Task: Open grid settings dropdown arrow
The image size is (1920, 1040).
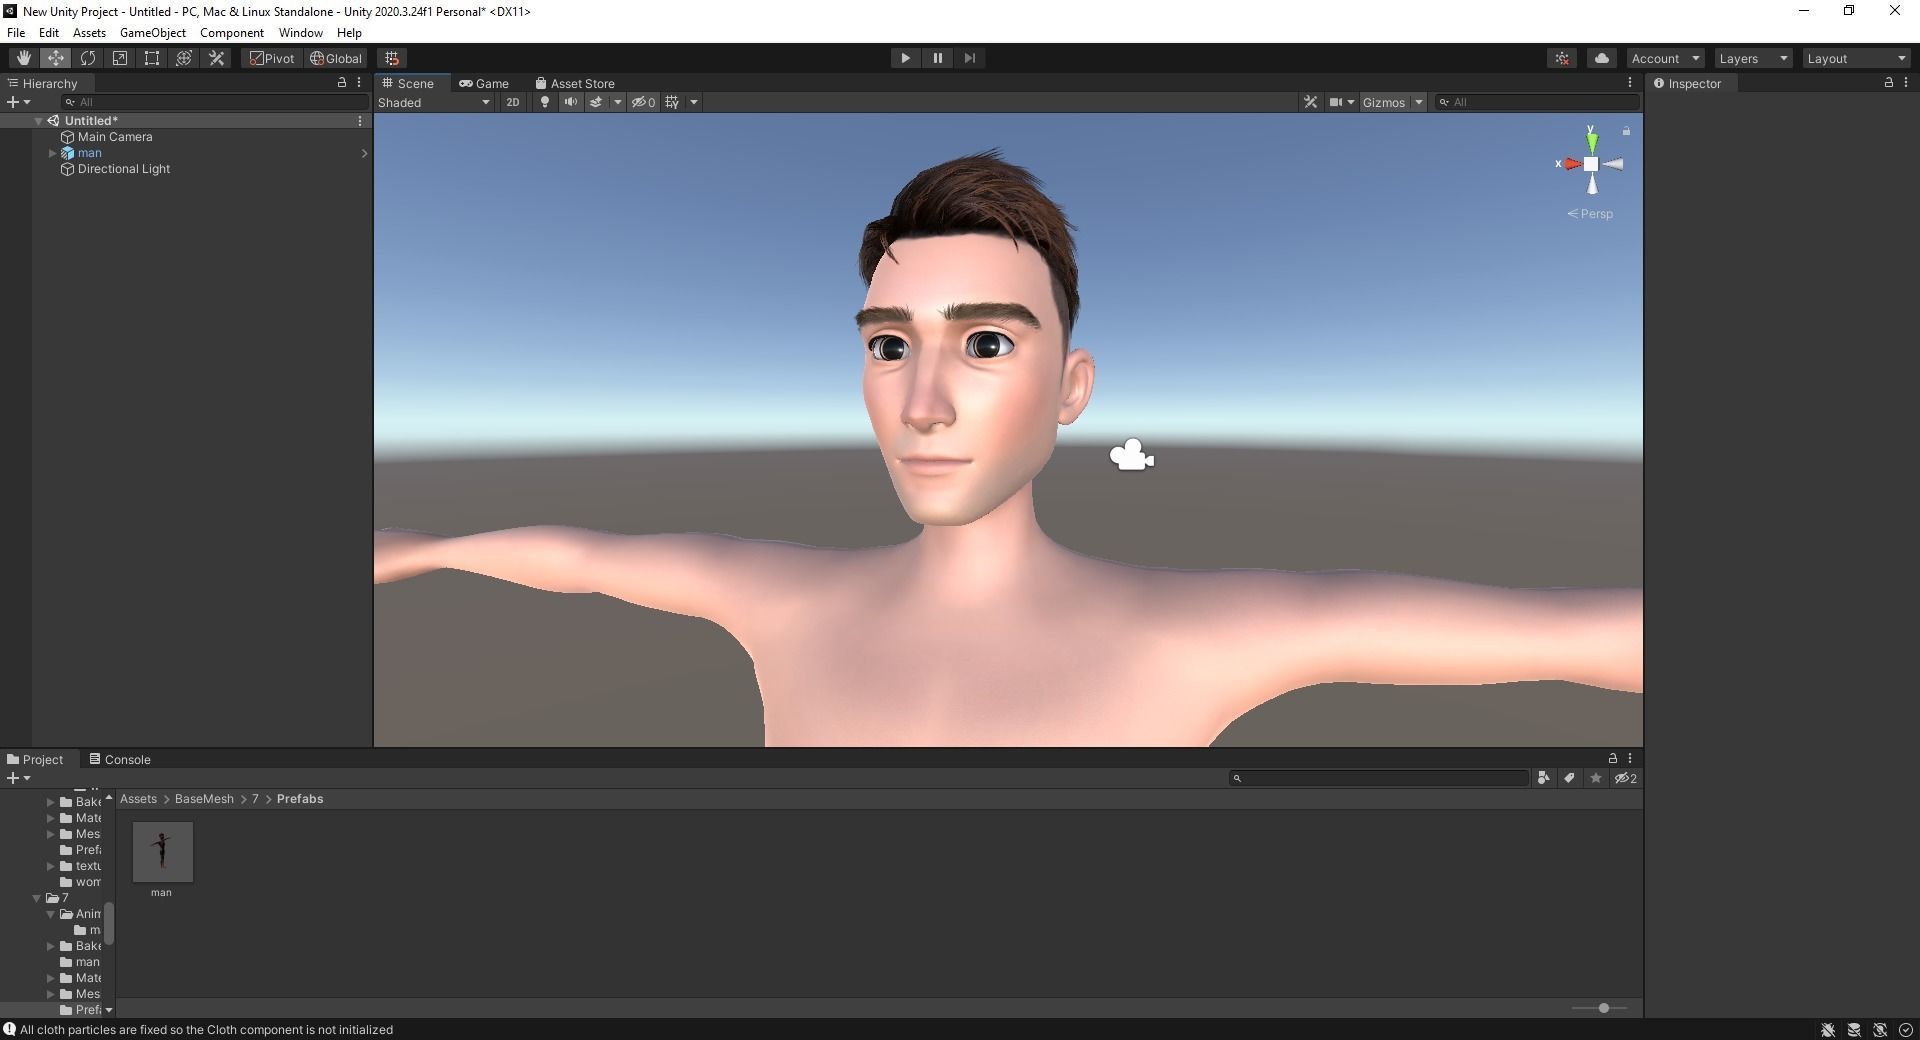Action: (693, 102)
